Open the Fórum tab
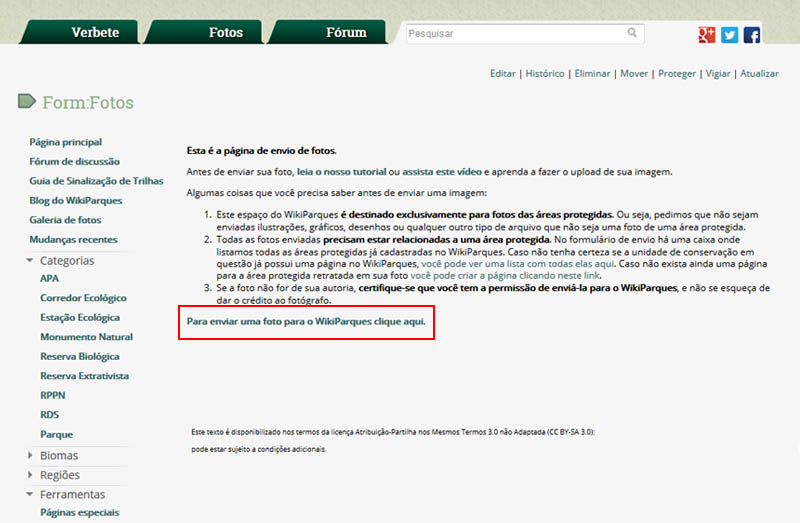The image size is (800, 523). click(x=346, y=32)
